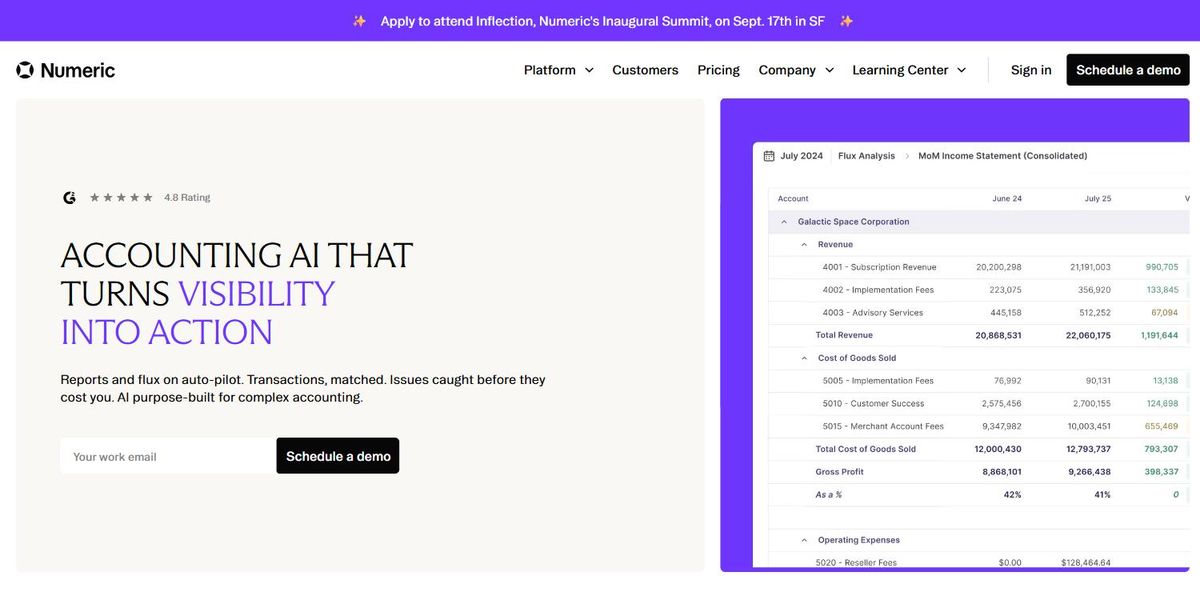Click the Gross Profit row label

click(x=840, y=472)
